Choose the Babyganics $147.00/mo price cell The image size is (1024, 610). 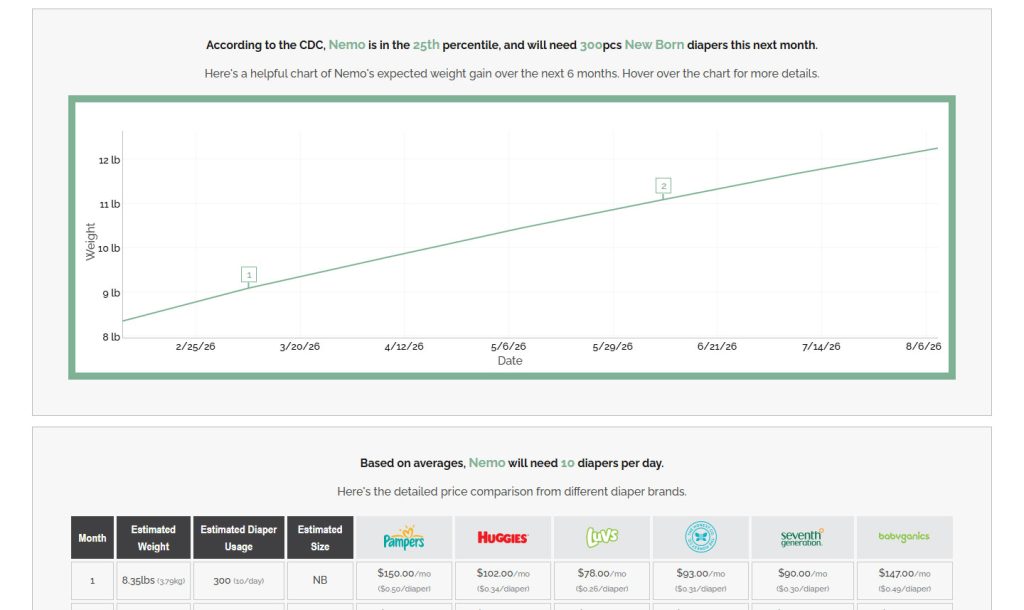[903, 580]
